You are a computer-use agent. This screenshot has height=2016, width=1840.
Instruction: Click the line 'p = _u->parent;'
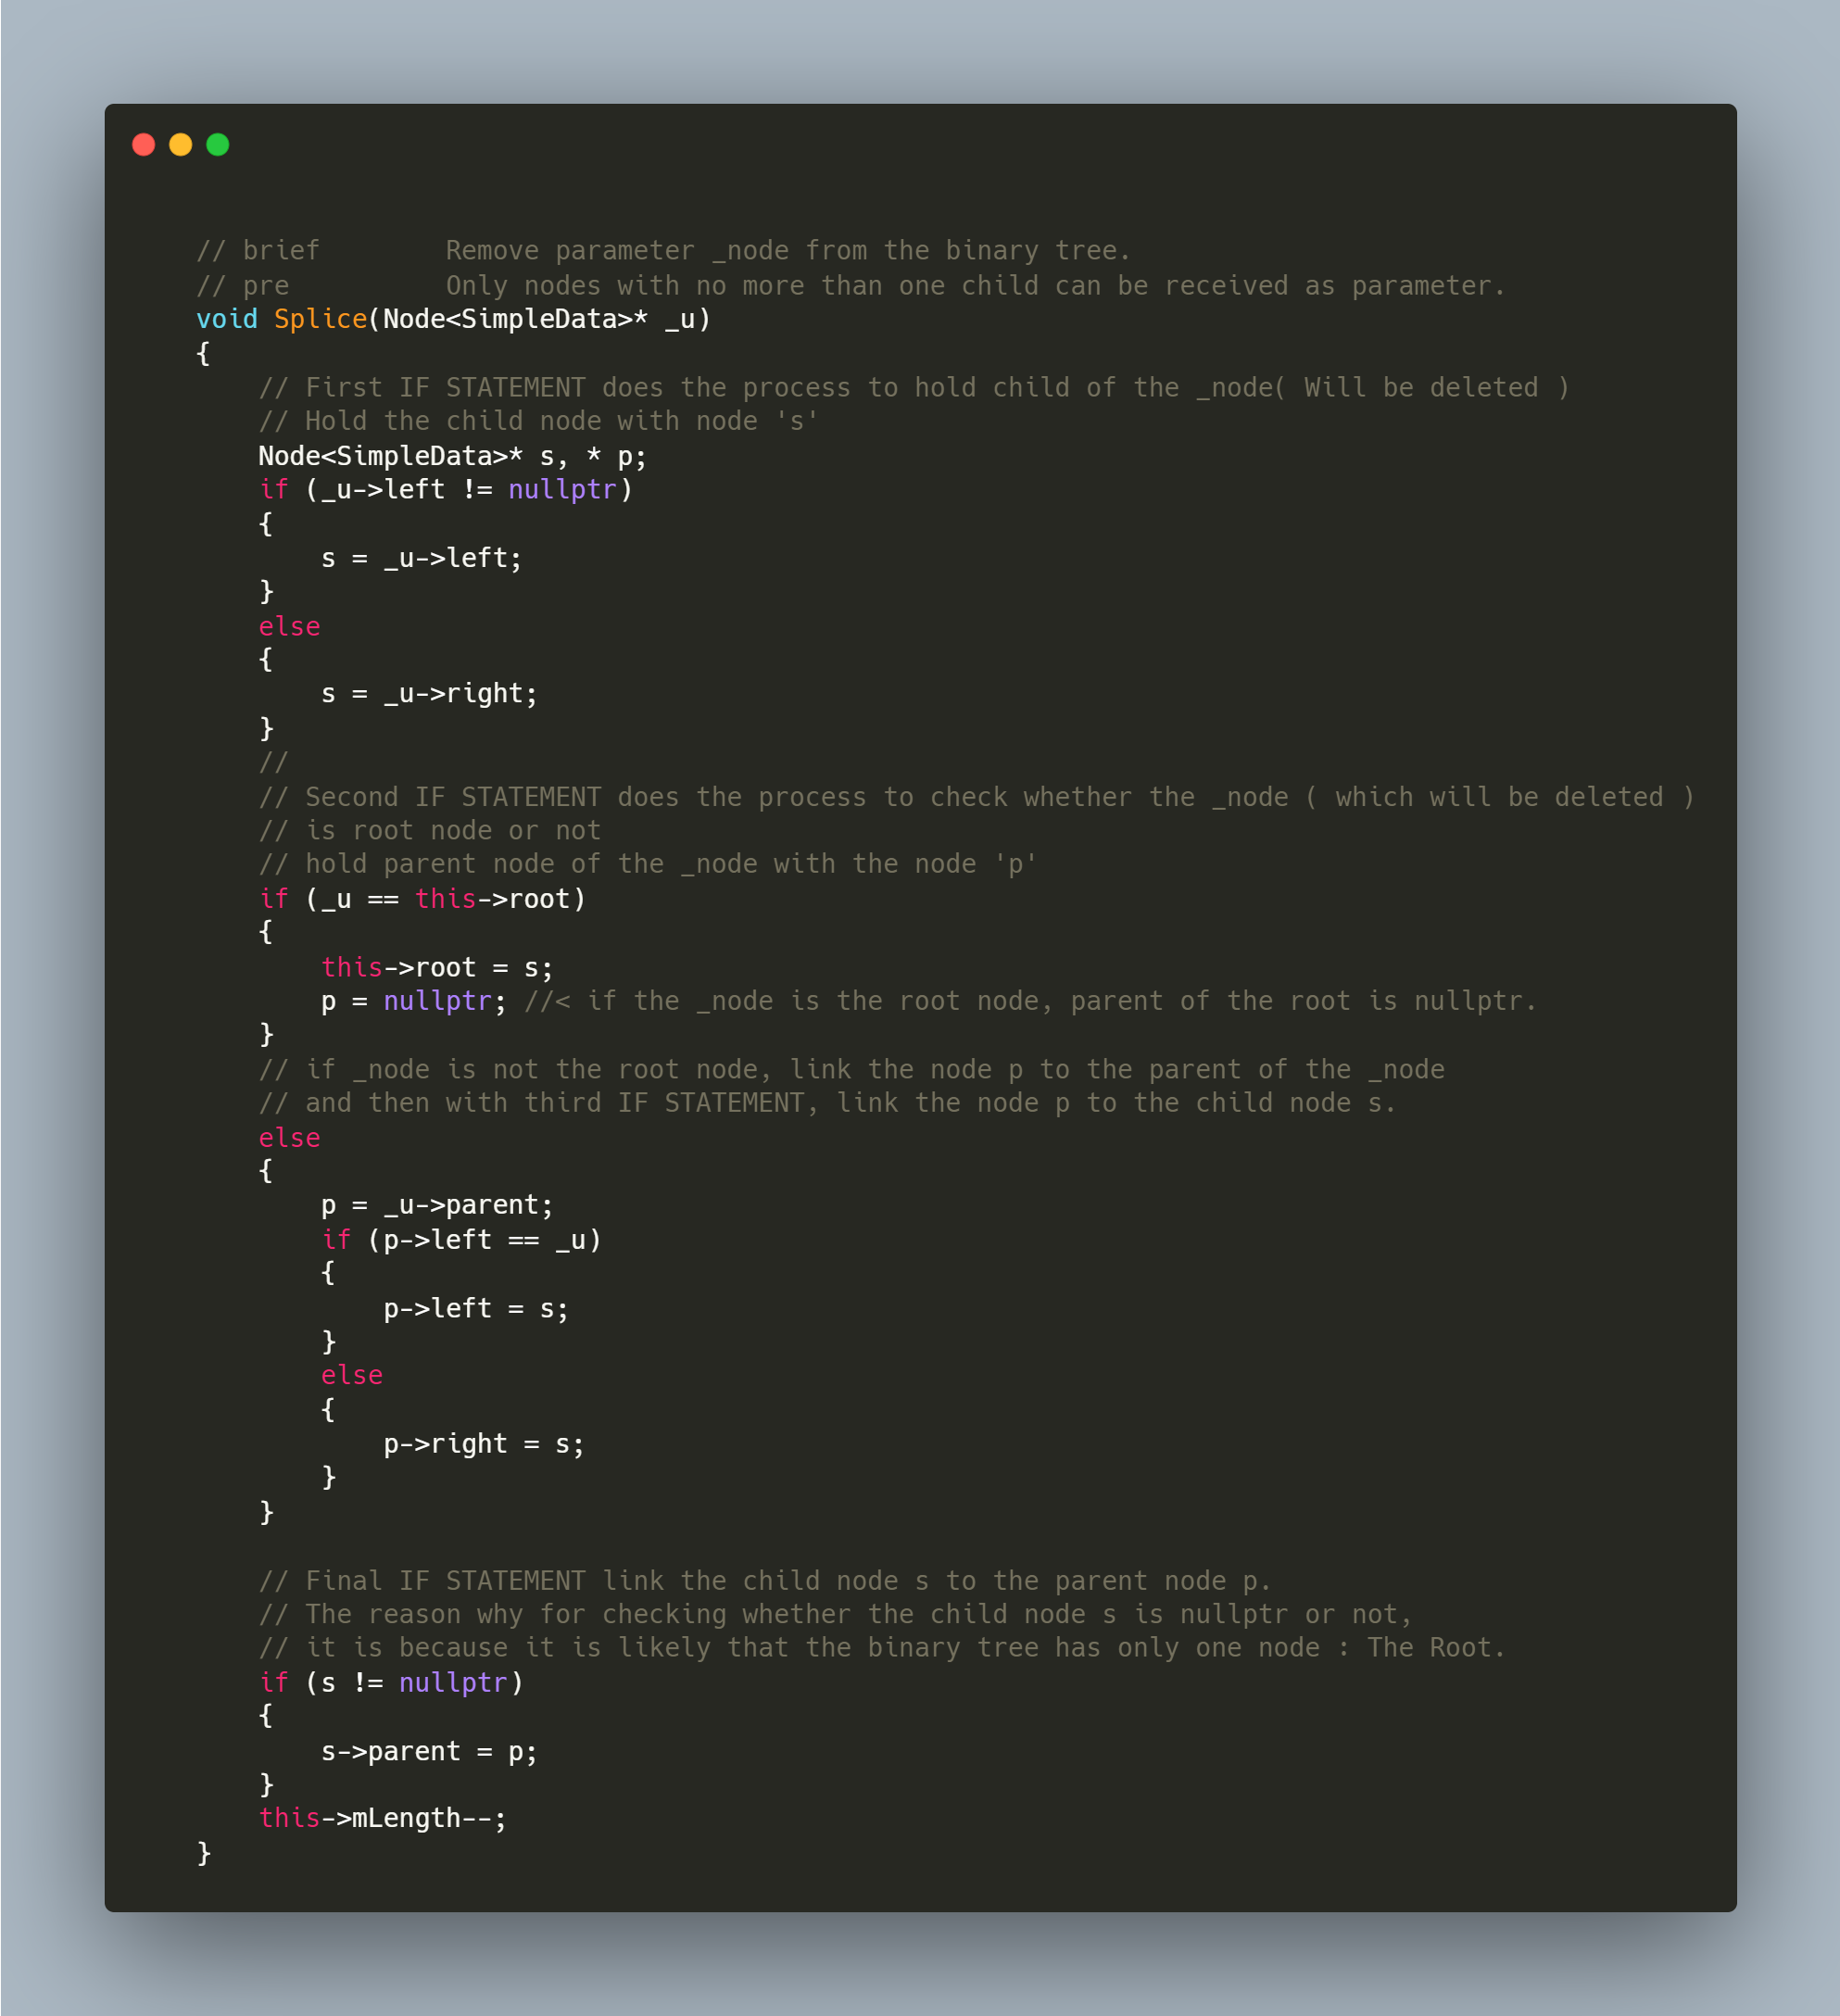pyautogui.click(x=436, y=1205)
